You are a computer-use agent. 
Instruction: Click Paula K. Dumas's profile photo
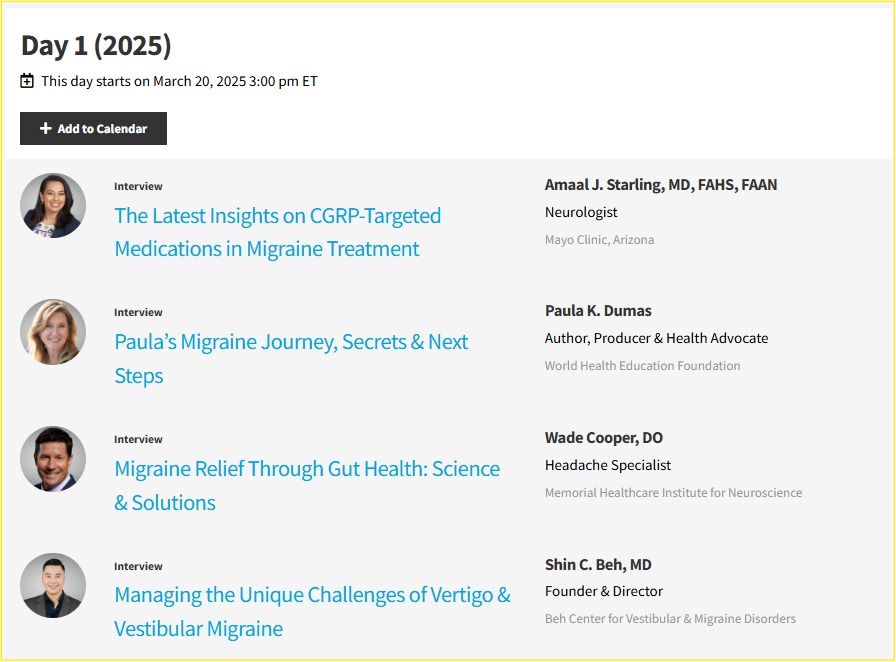tap(53, 332)
